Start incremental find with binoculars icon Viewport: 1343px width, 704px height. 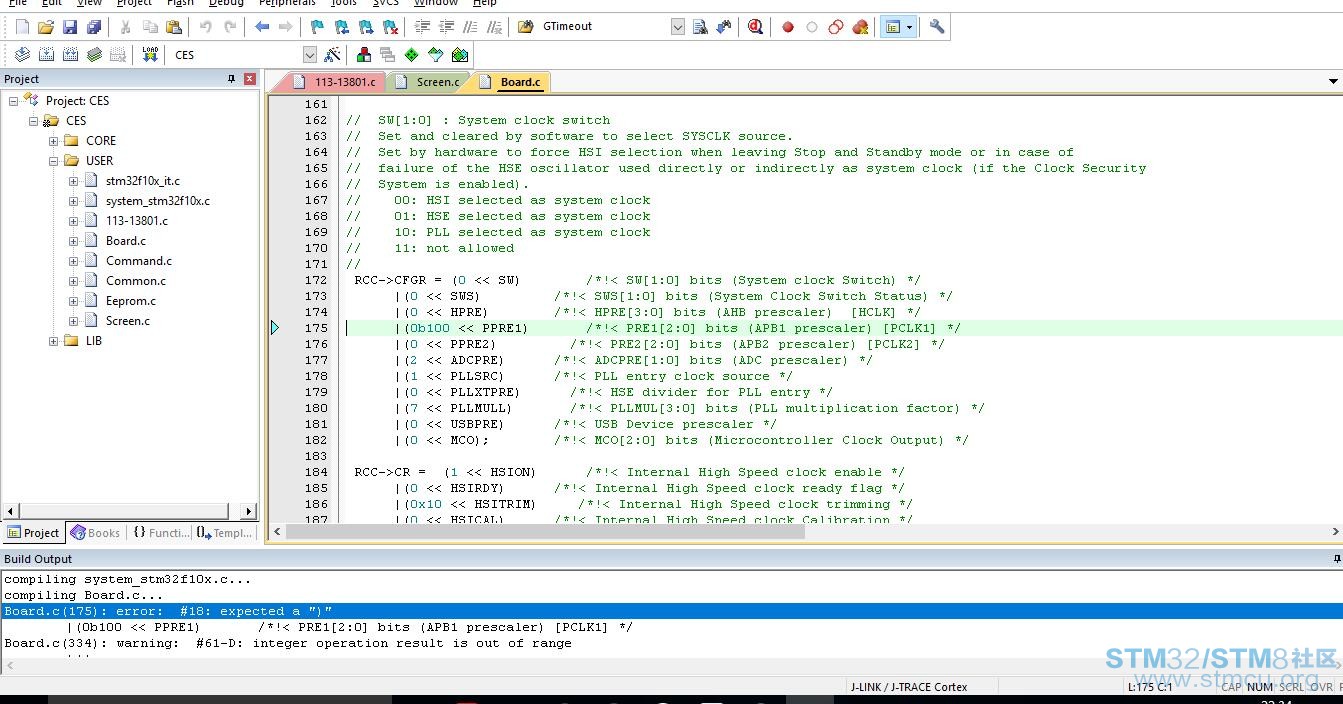tap(724, 27)
